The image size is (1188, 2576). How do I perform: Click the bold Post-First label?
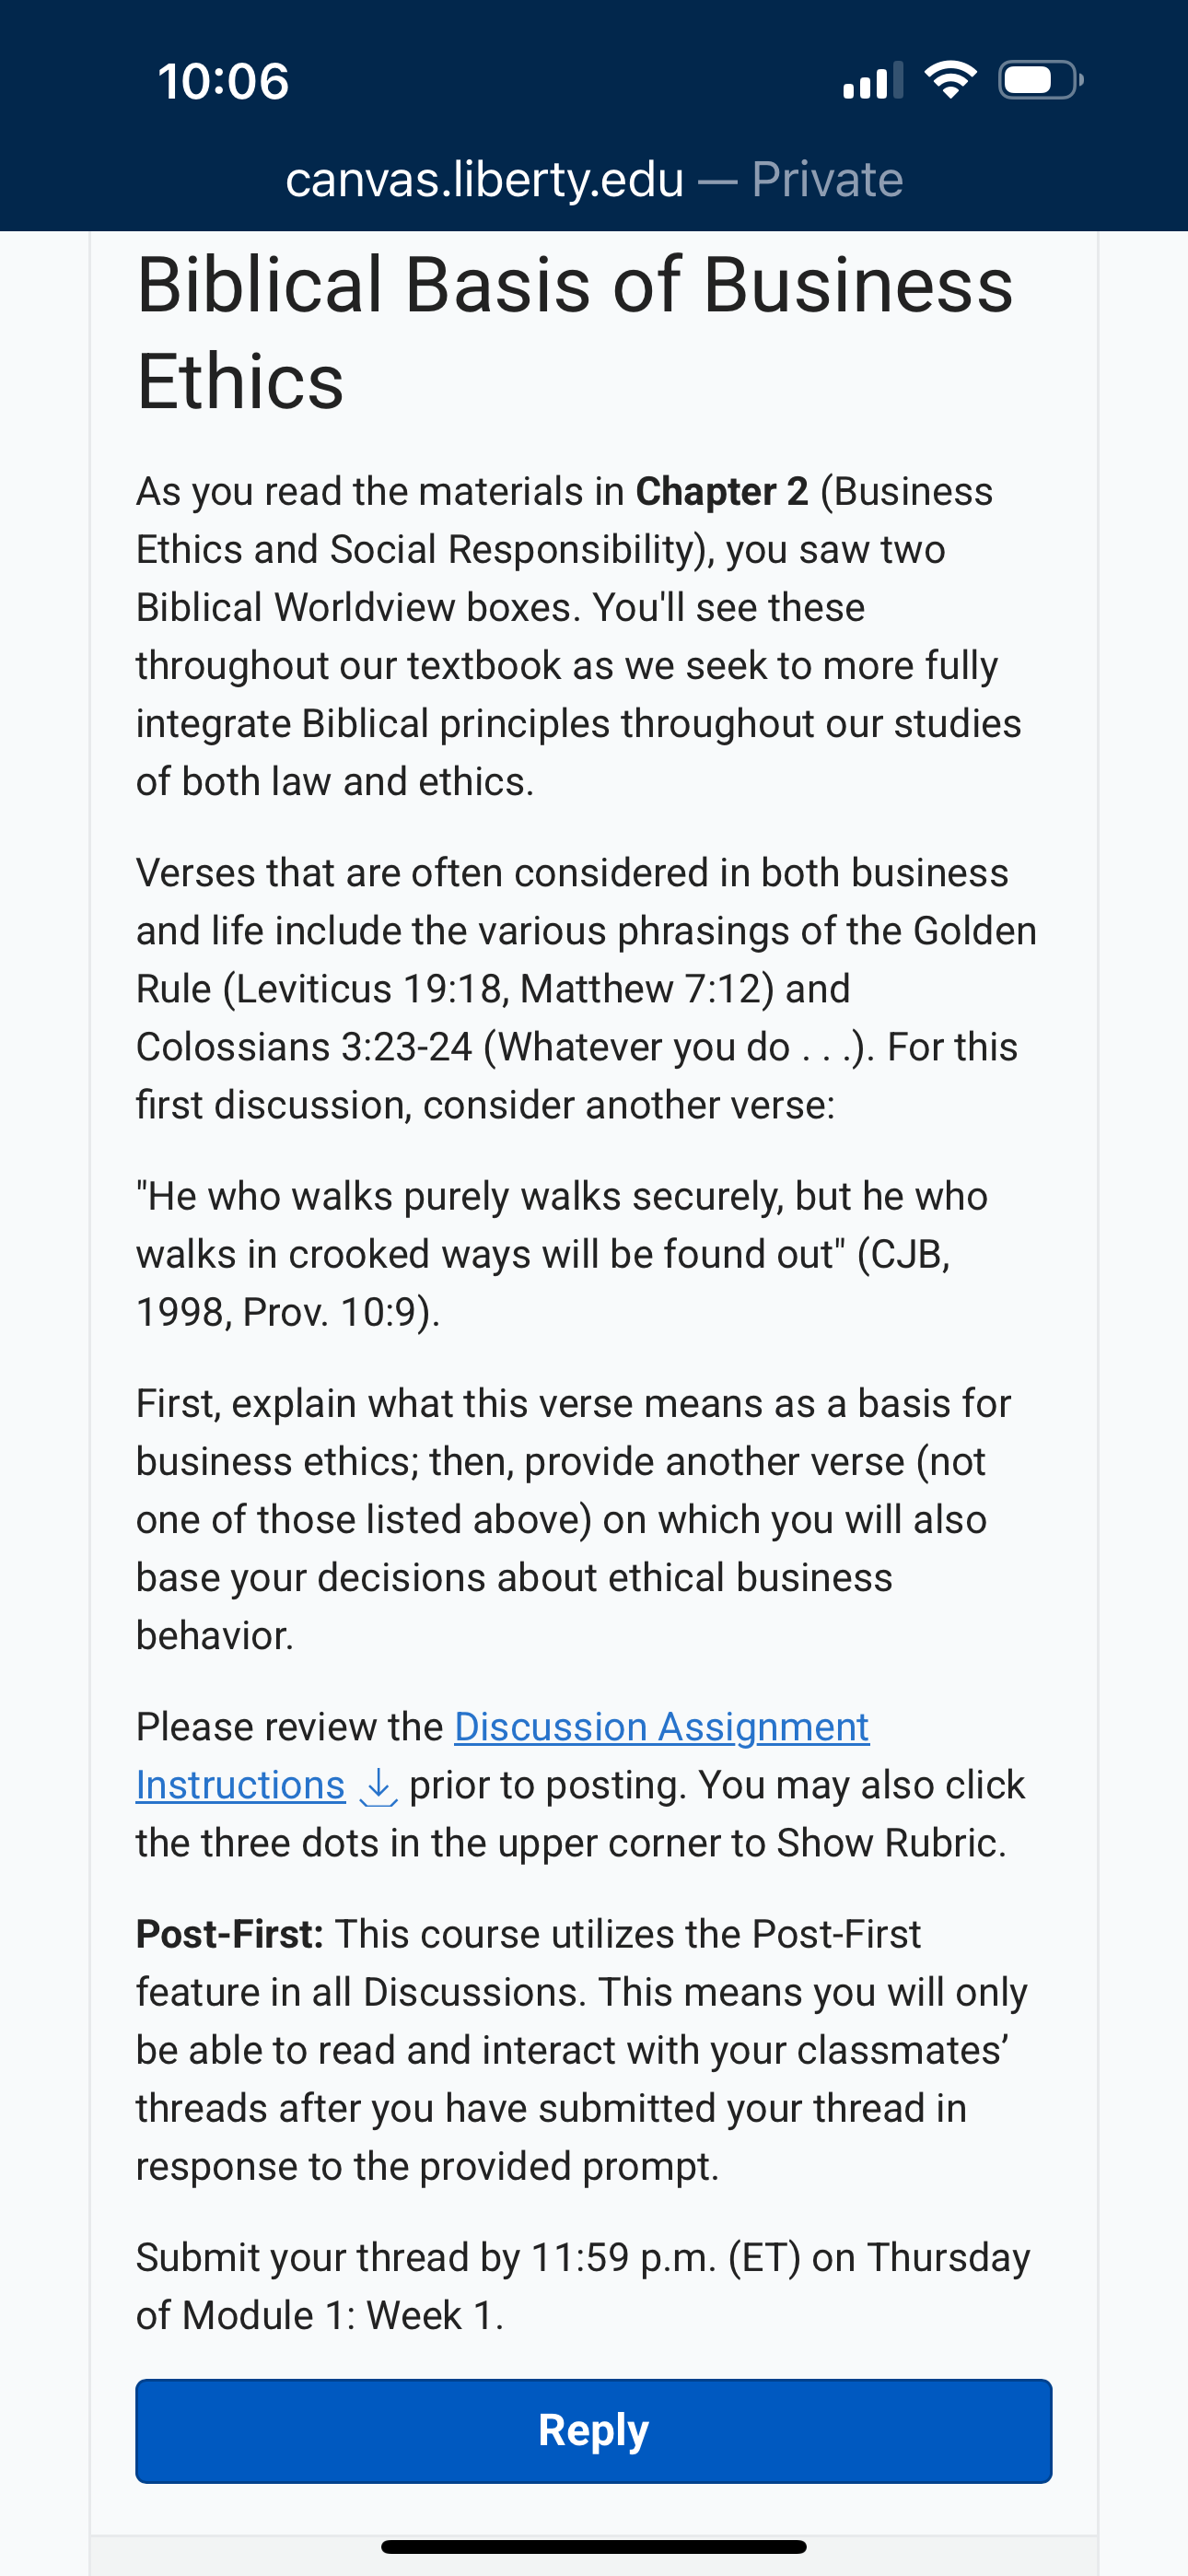click(229, 1934)
